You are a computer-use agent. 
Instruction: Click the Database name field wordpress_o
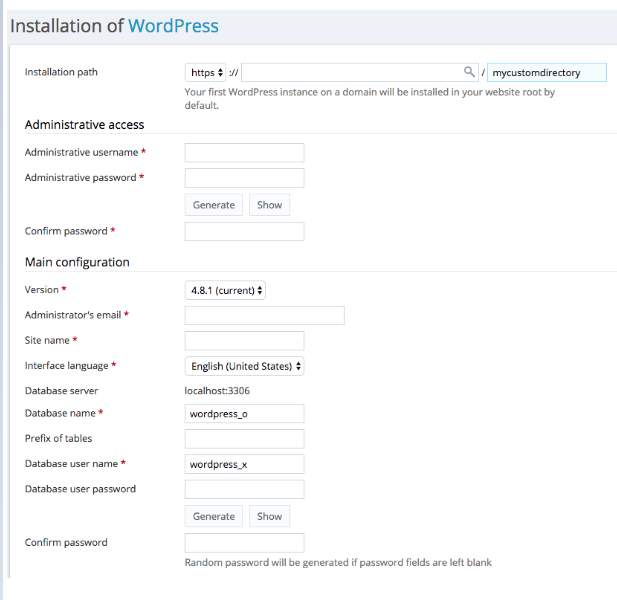[x=244, y=414]
